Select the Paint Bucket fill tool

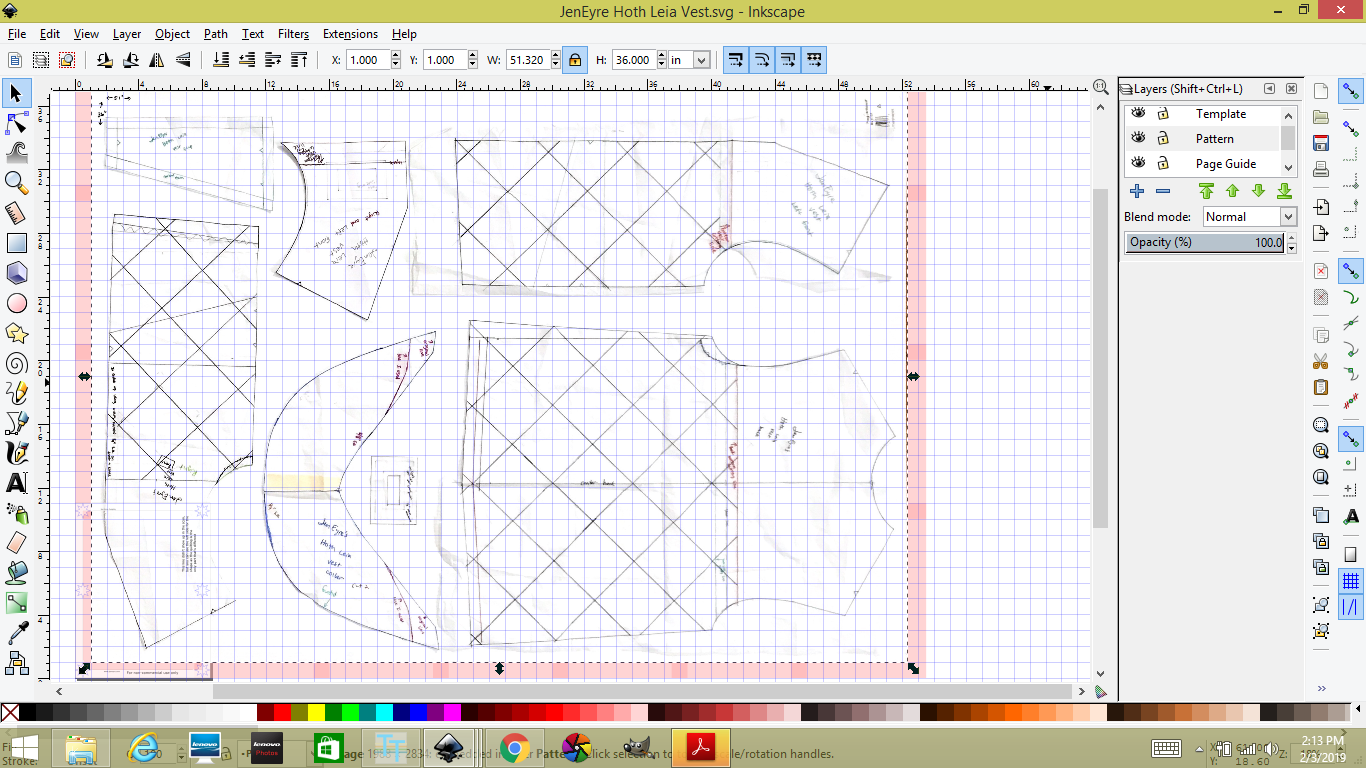click(16, 572)
